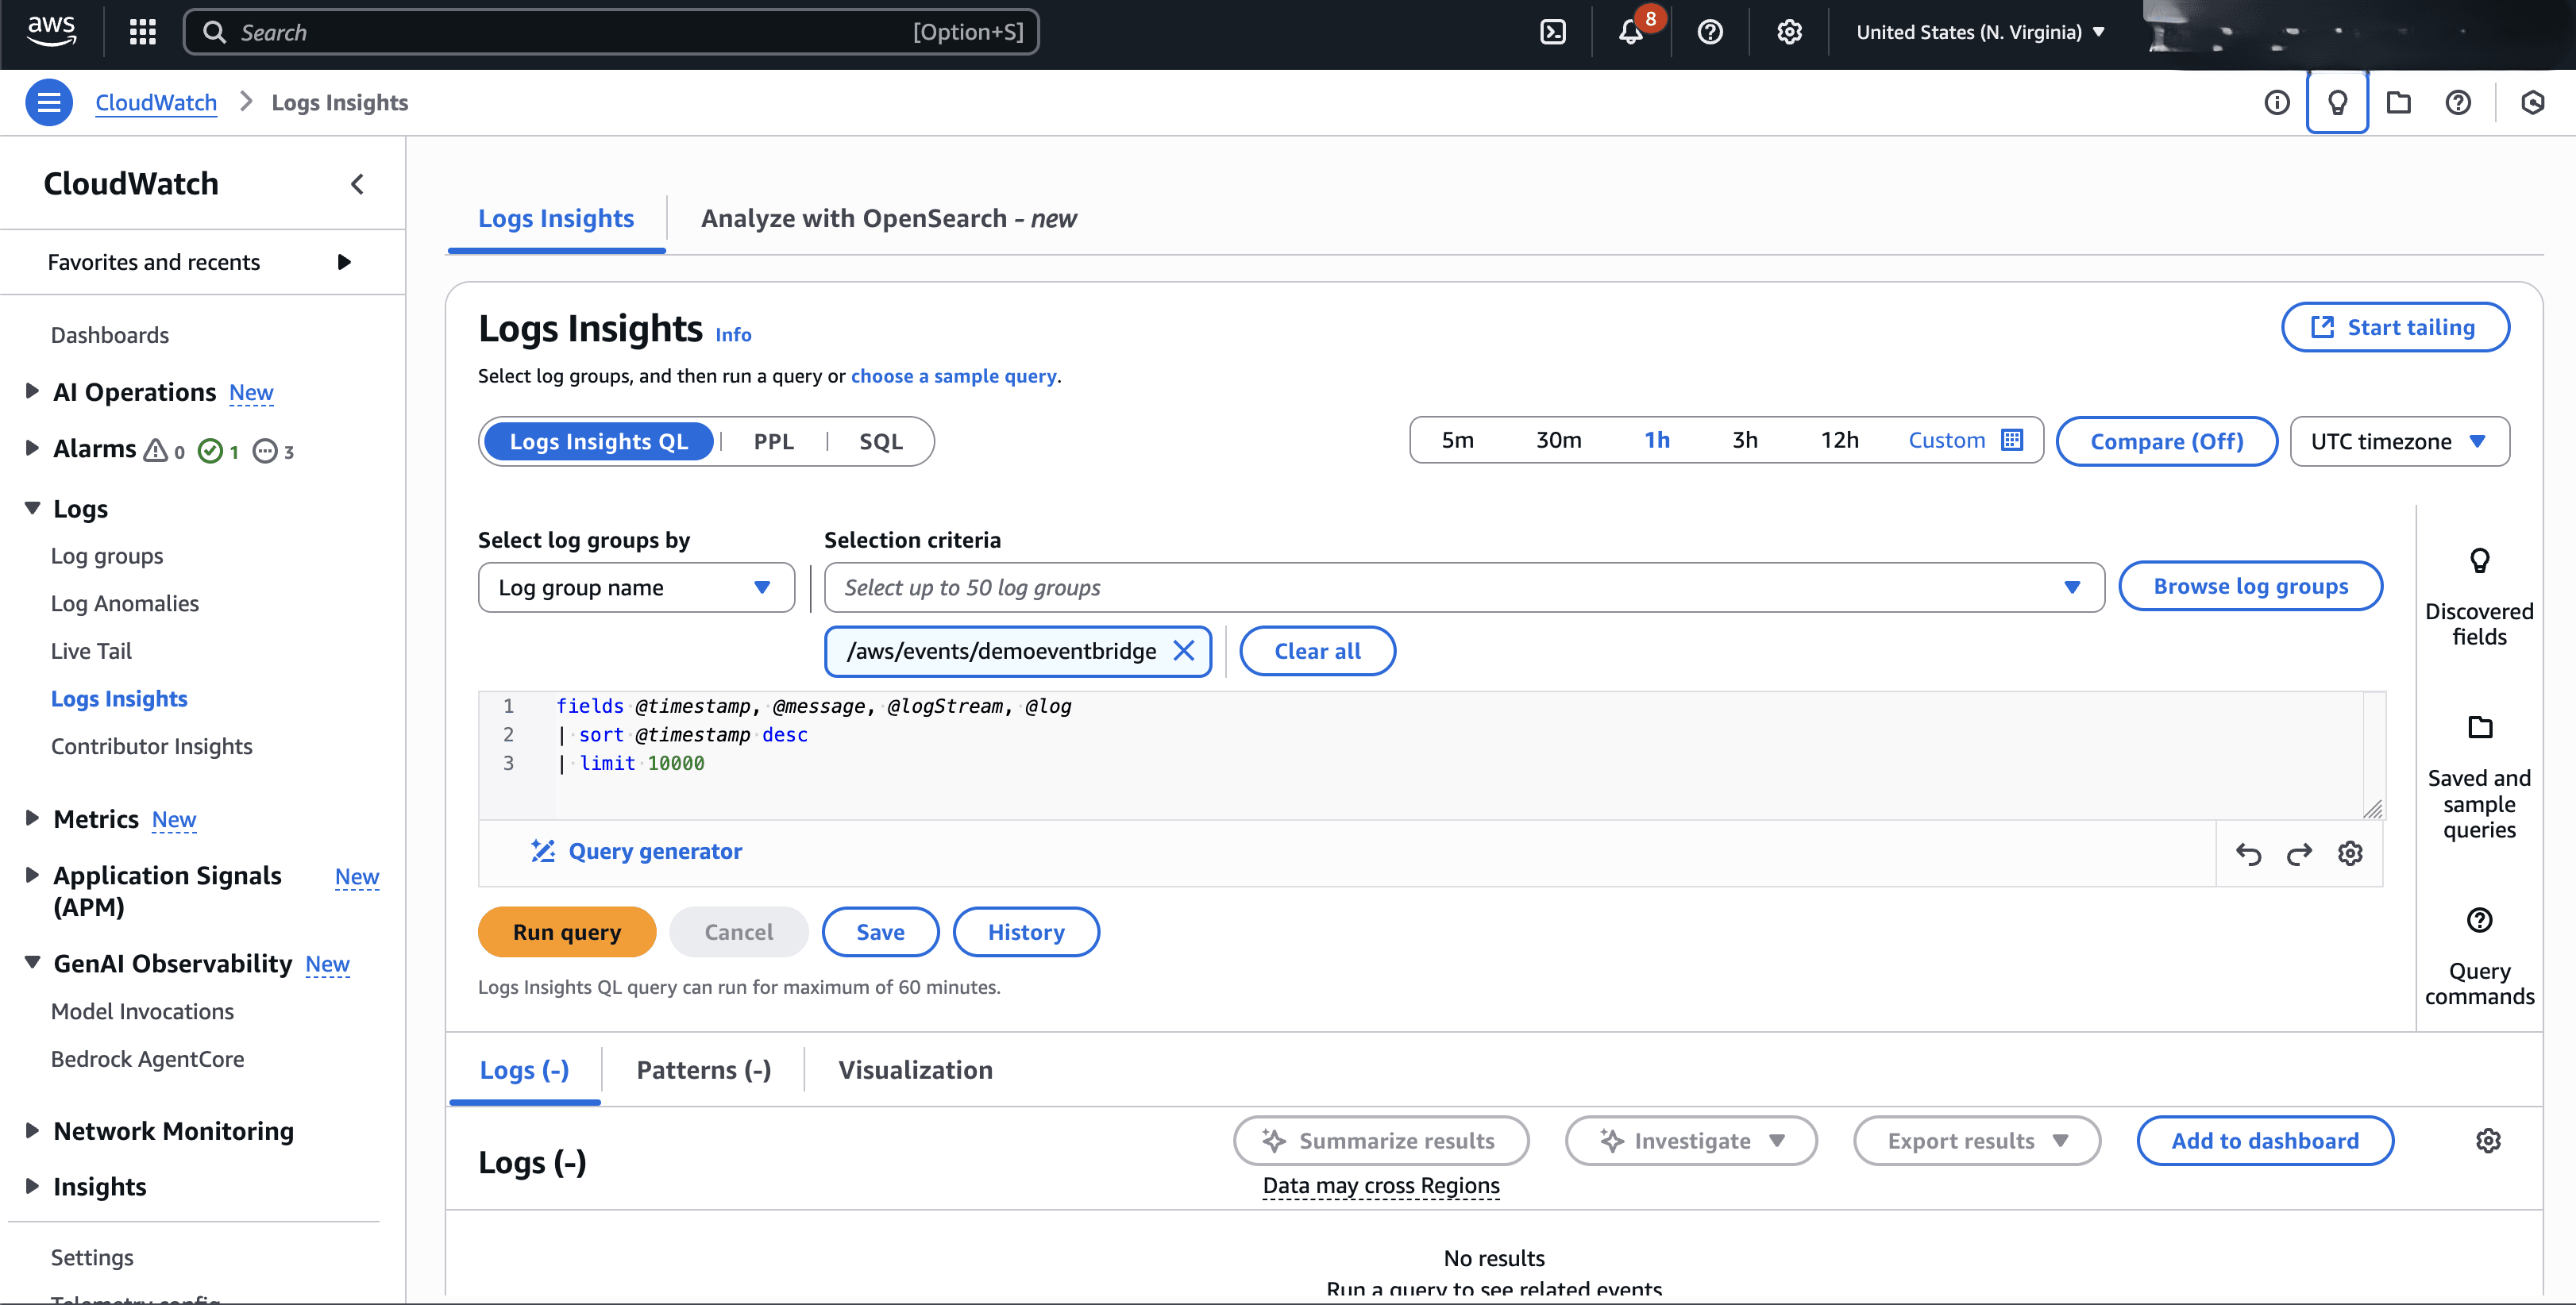Open the CloudShell terminal icon
This screenshot has width=2576, height=1305.
(x=1554, y=31)
